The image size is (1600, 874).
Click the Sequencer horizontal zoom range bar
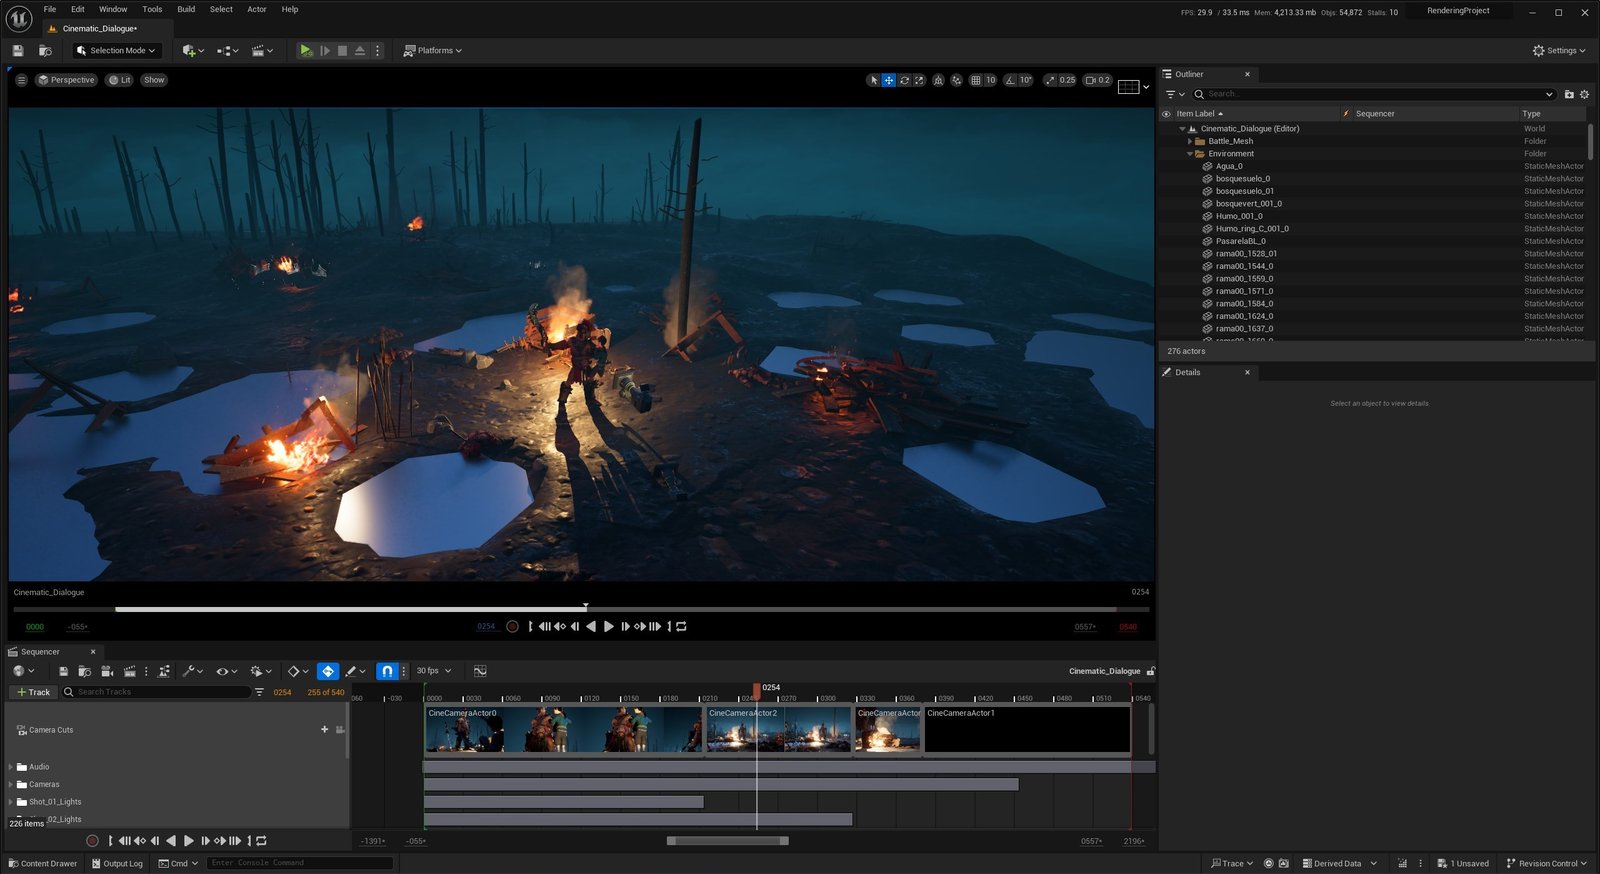pos(728,841)
